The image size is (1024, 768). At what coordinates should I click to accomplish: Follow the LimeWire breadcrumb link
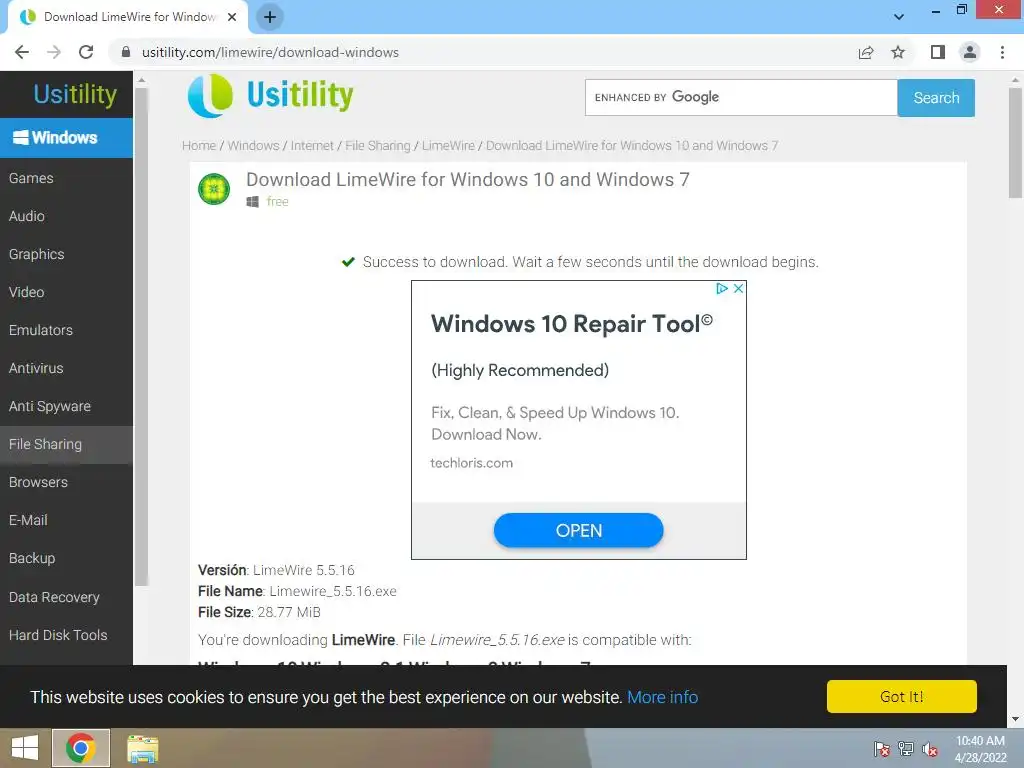click(x=448, y=146)
